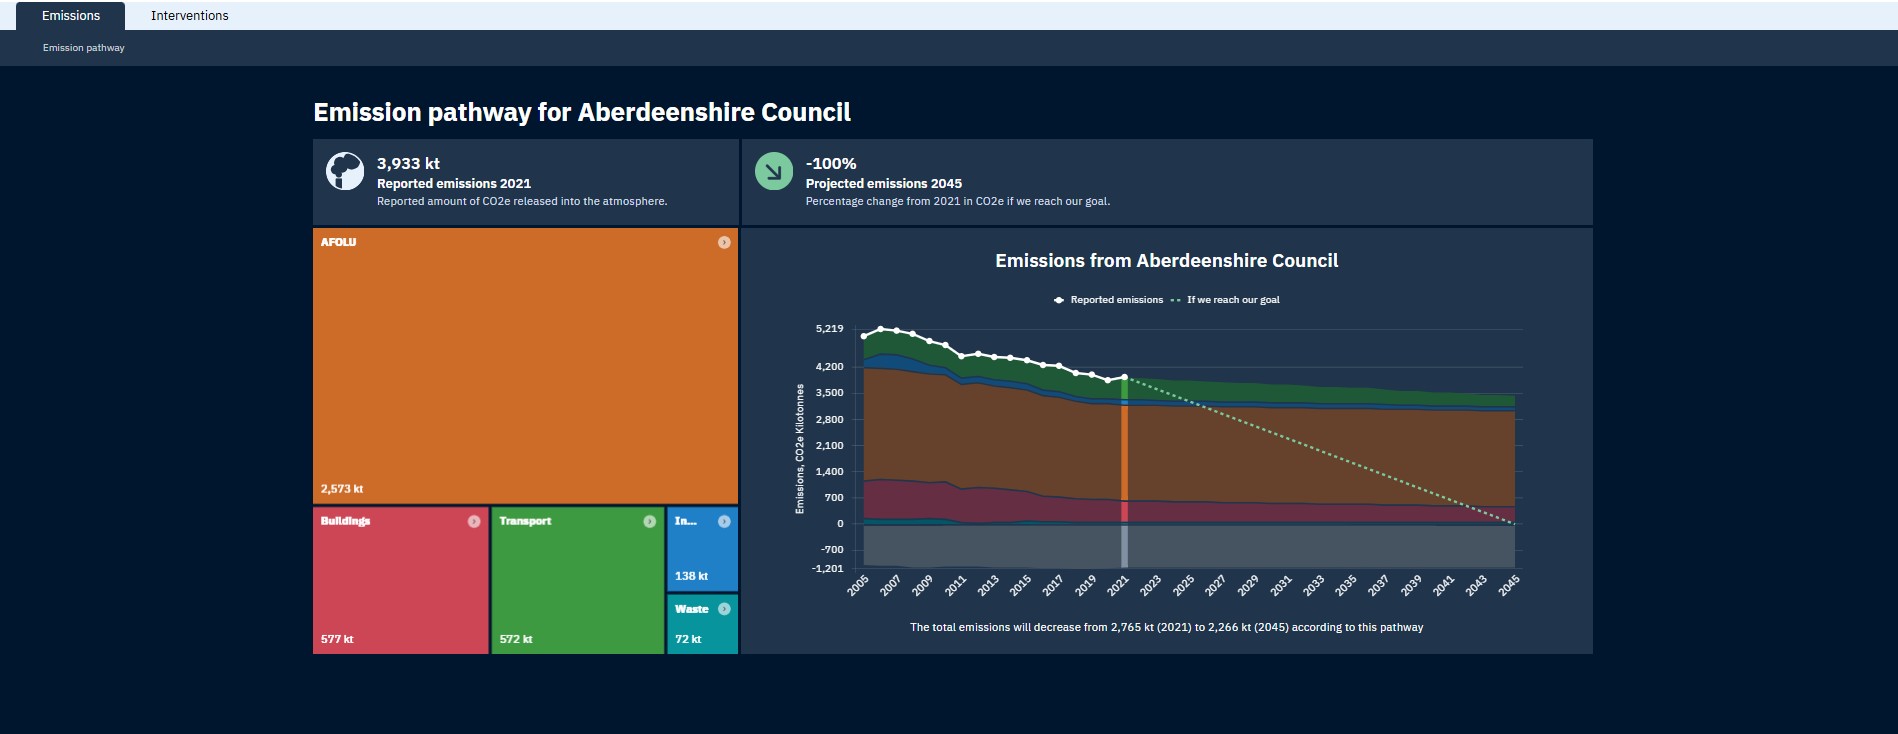Click the green downward arrow projection icon
Image resolution: width=1898 pixels, height=734 pixels.
tap(773, 171)
